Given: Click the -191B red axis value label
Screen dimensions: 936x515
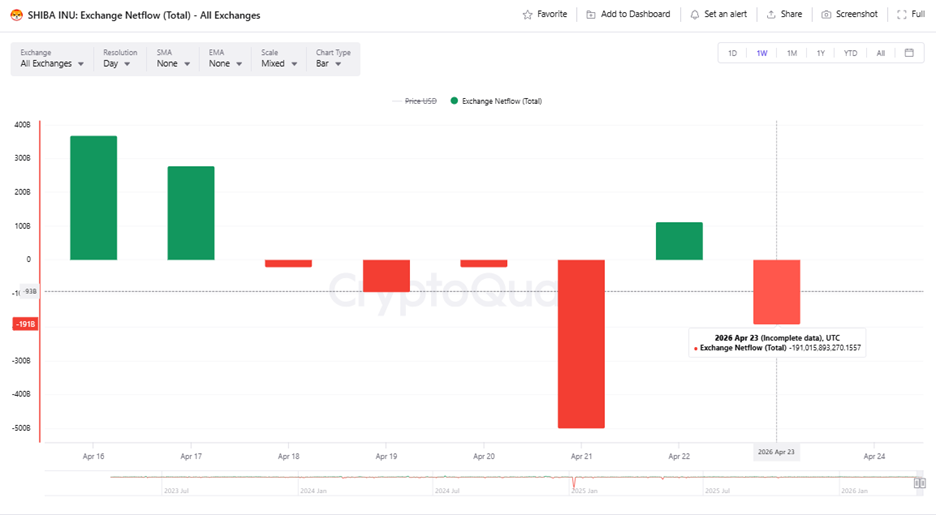Looking at the screenshot, I should pos(26,324).
